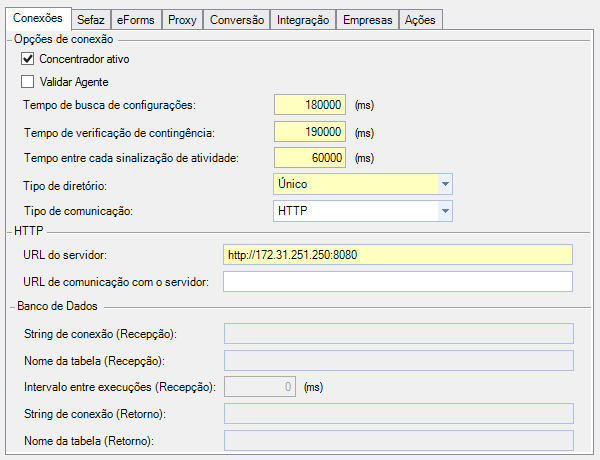Click the Intervalo entre execuções (Recepção) field
The height and width of the screenshot is (460, 600).
coord(260,386)
